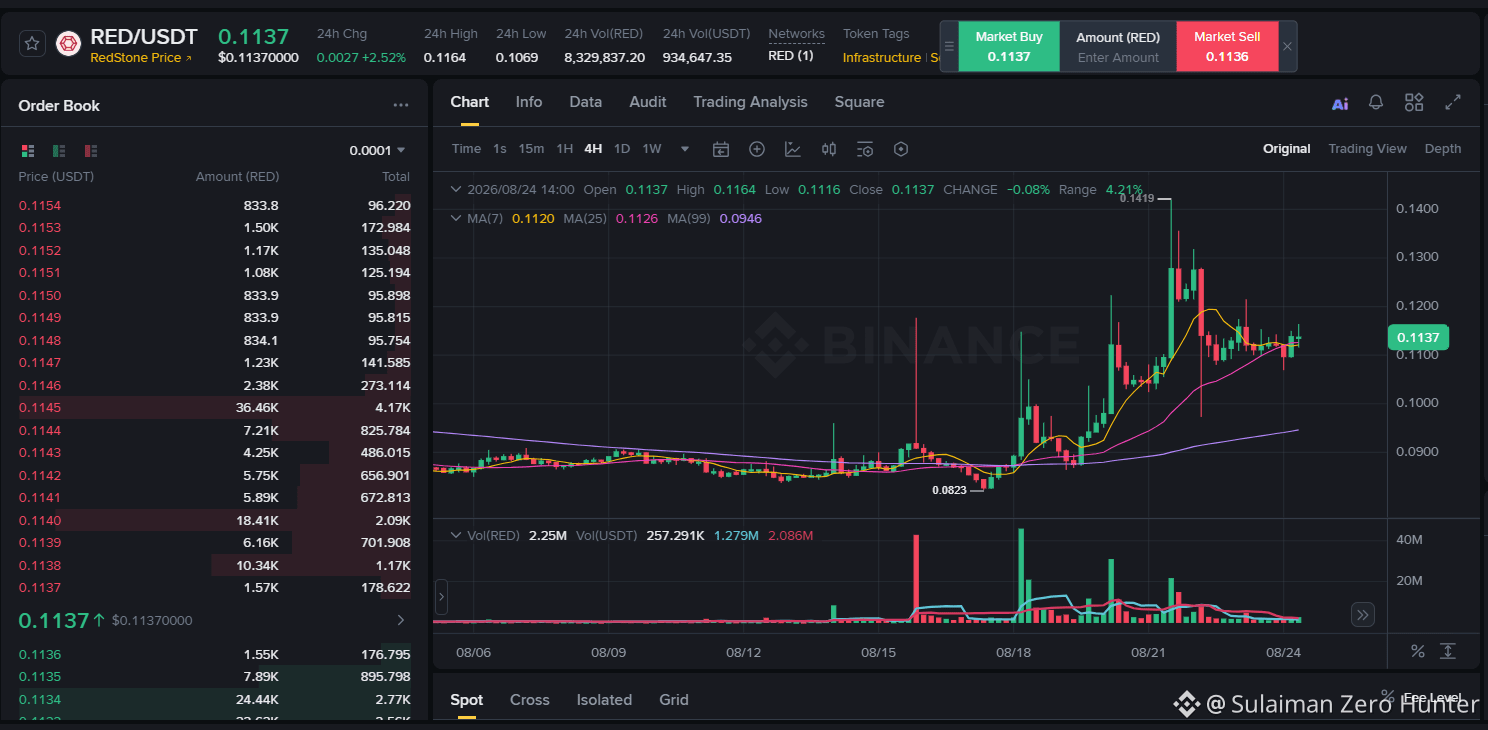1488x730 pixels.
Task: Show both buy and sell orders view
Action: 28,151
